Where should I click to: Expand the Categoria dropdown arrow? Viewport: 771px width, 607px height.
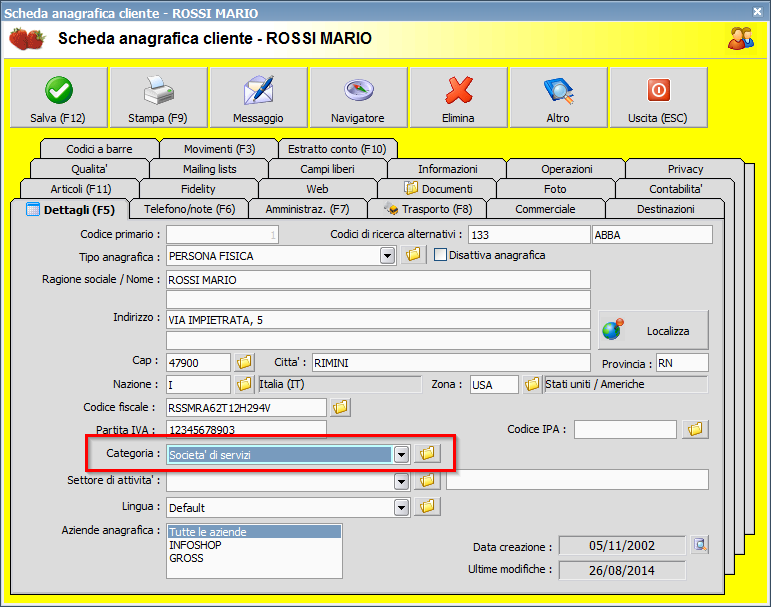pyautogui.click(x=402, y=455)
